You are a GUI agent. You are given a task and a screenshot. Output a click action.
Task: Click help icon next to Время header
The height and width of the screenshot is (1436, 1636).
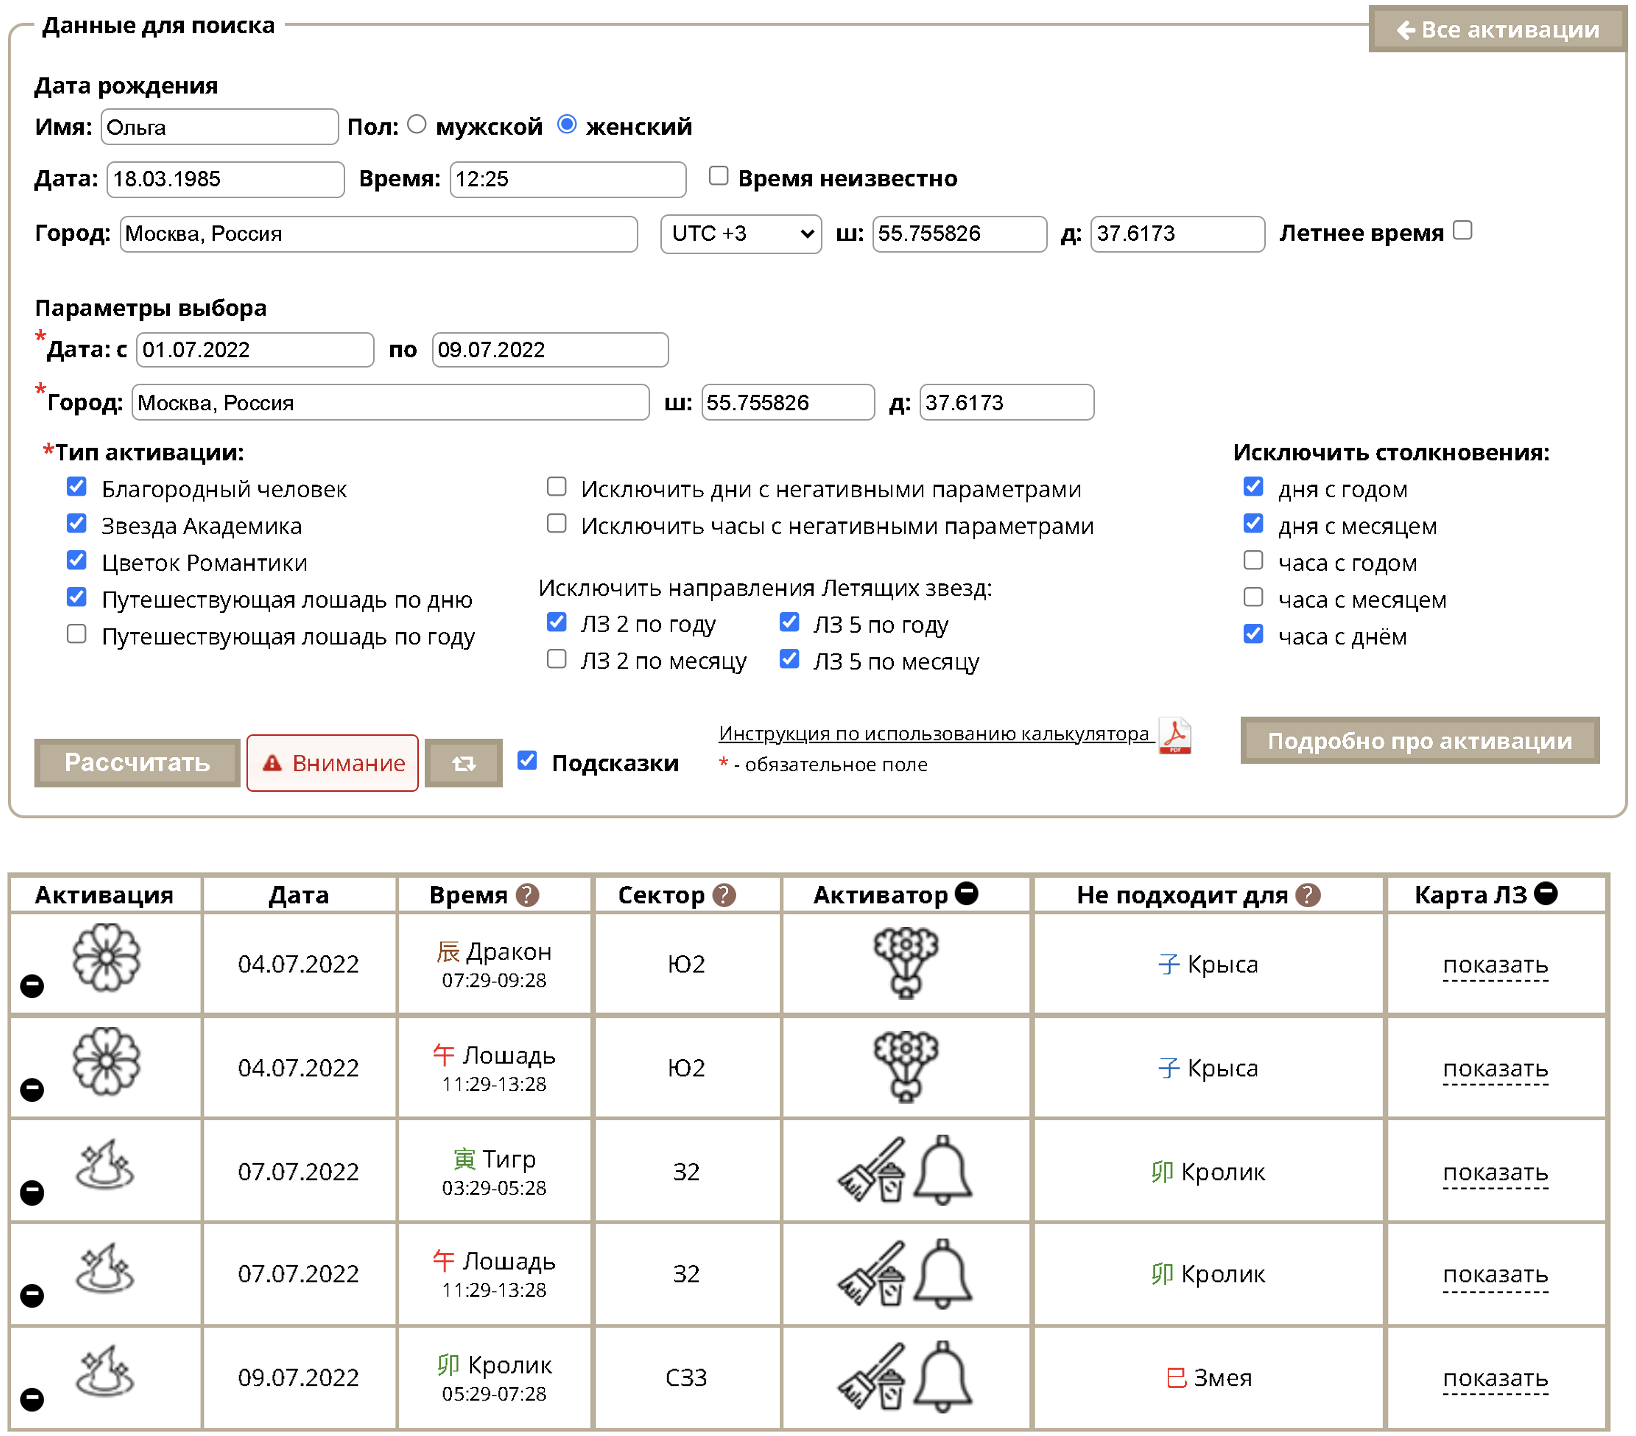pos(528,895)
